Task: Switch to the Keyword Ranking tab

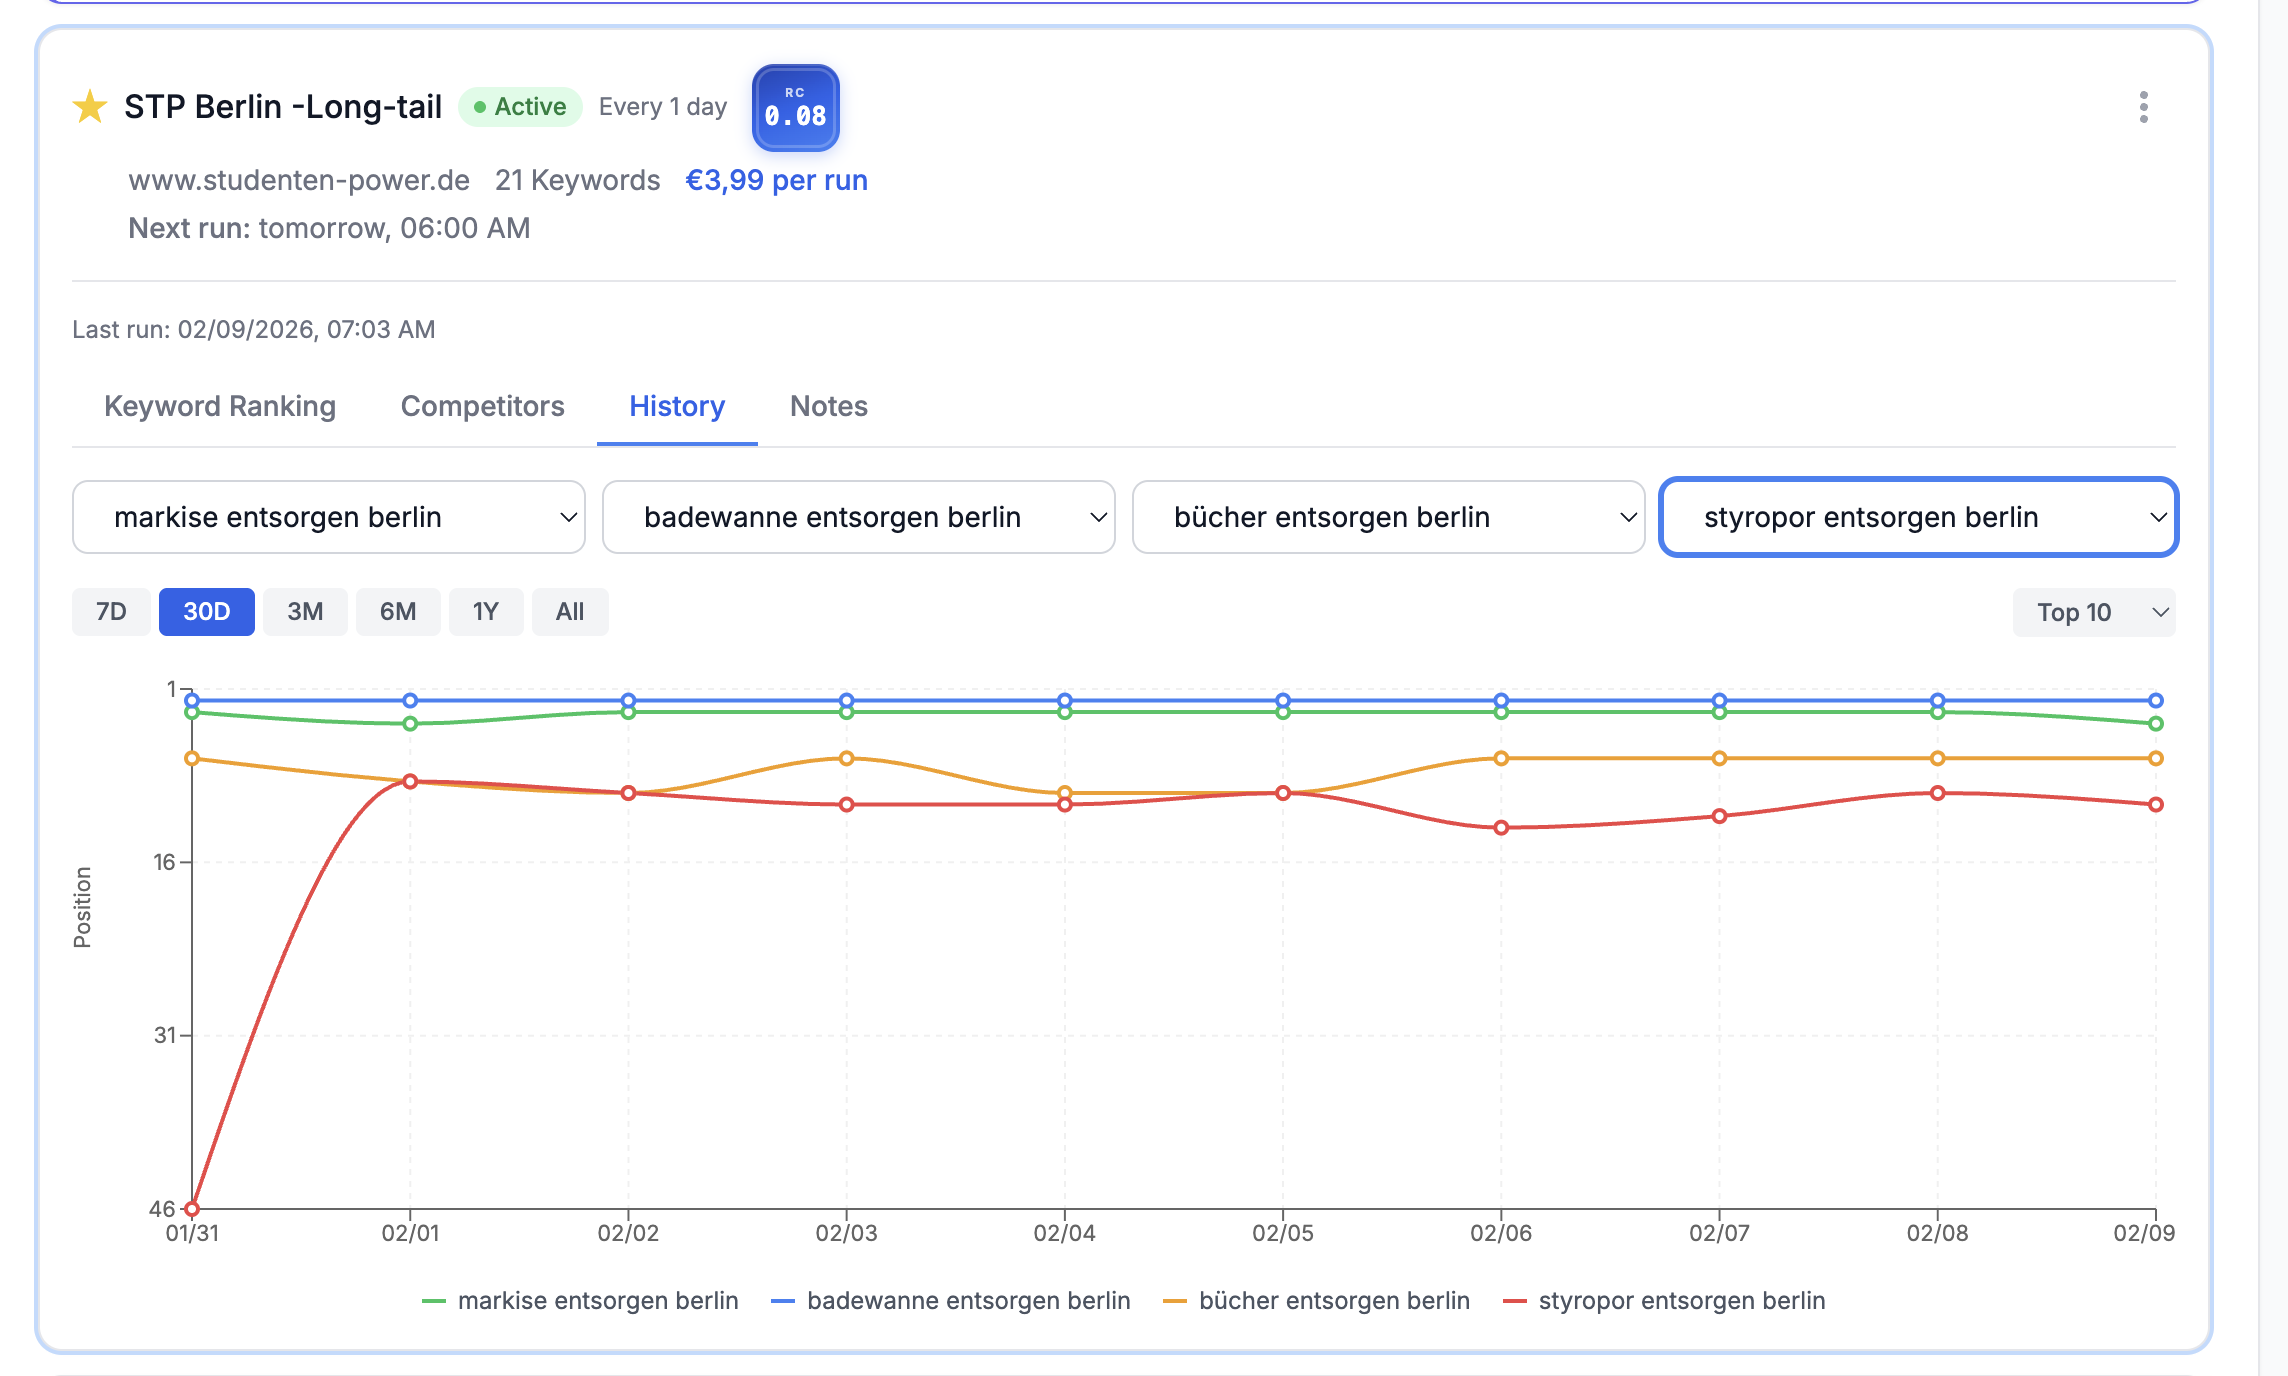Action: [220, 406]
